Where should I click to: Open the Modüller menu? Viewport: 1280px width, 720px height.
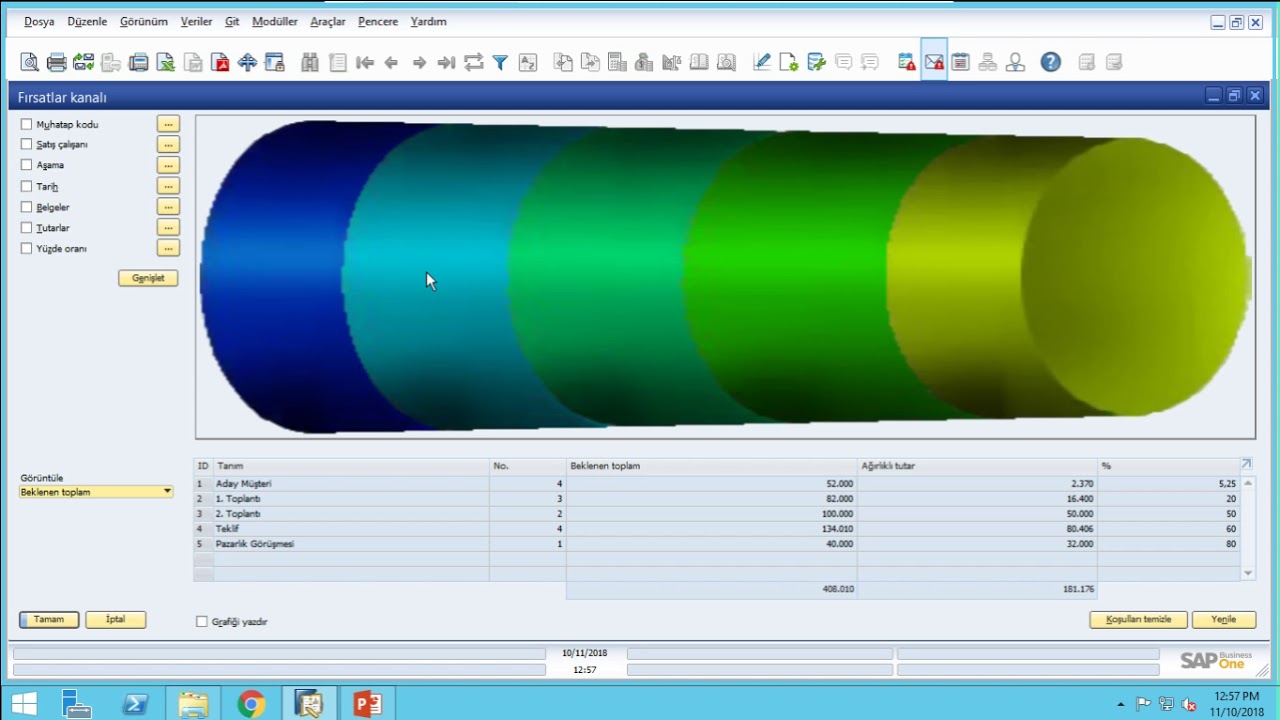(x=275, y=21)
